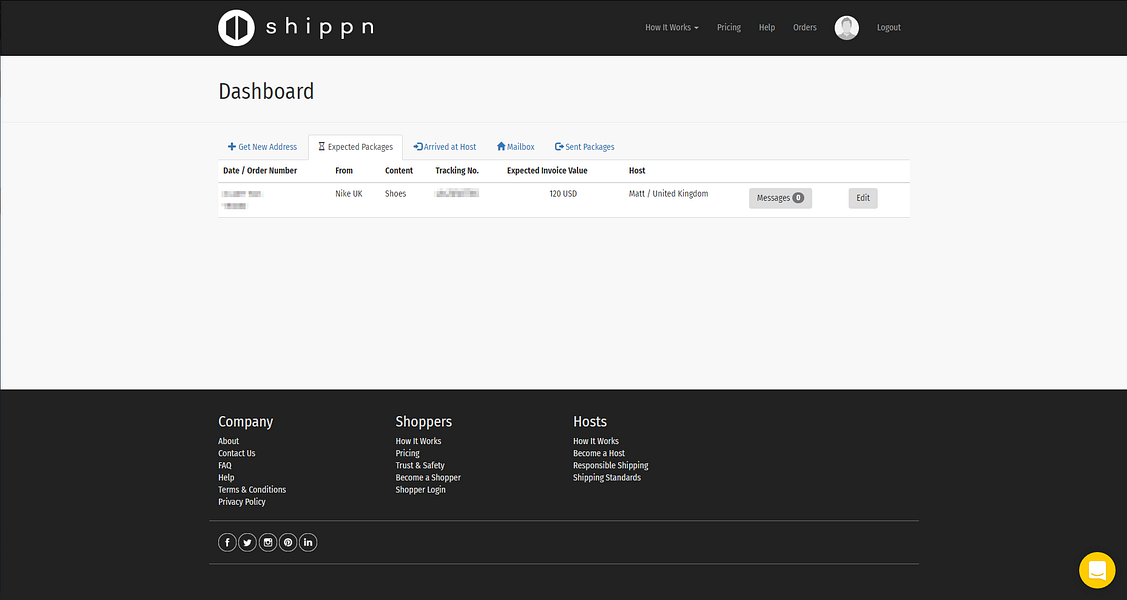Visit the Facebook social icon
Viewport: 1127px width, 600px height.
click(227, 543)
